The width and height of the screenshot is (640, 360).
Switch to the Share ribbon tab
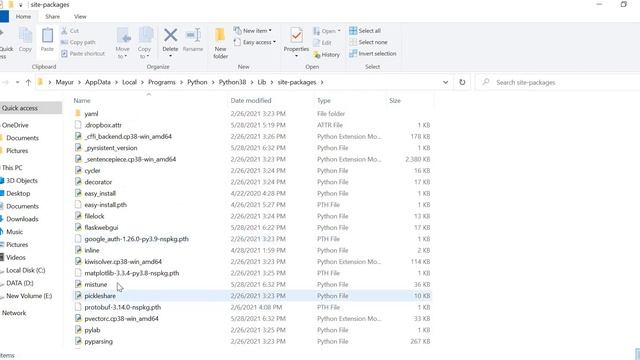[x=52, y=16]
